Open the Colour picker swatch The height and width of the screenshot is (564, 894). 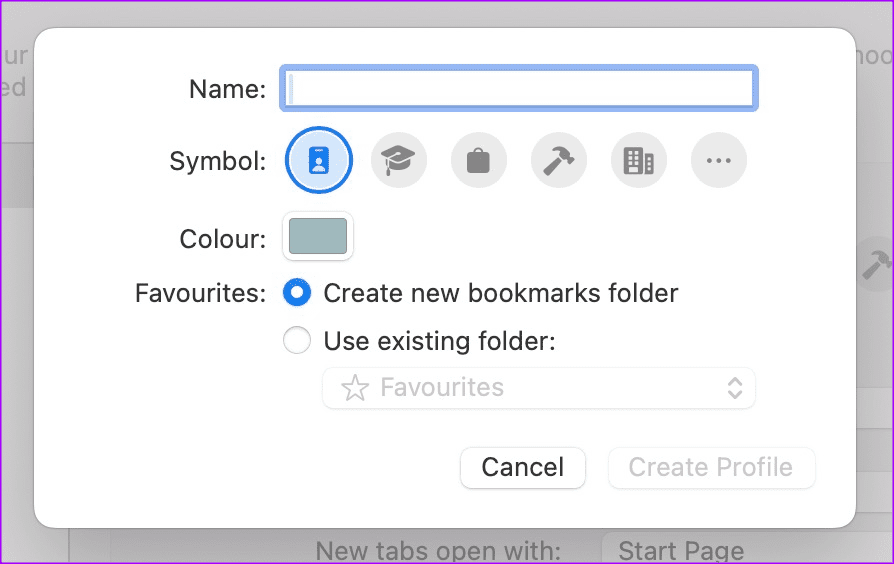[318, 236]
